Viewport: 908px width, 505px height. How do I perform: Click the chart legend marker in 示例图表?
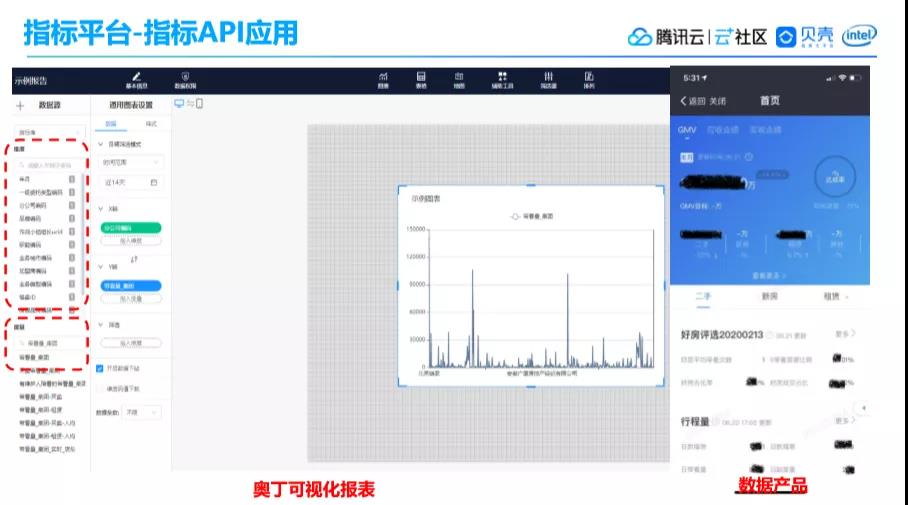515,216
